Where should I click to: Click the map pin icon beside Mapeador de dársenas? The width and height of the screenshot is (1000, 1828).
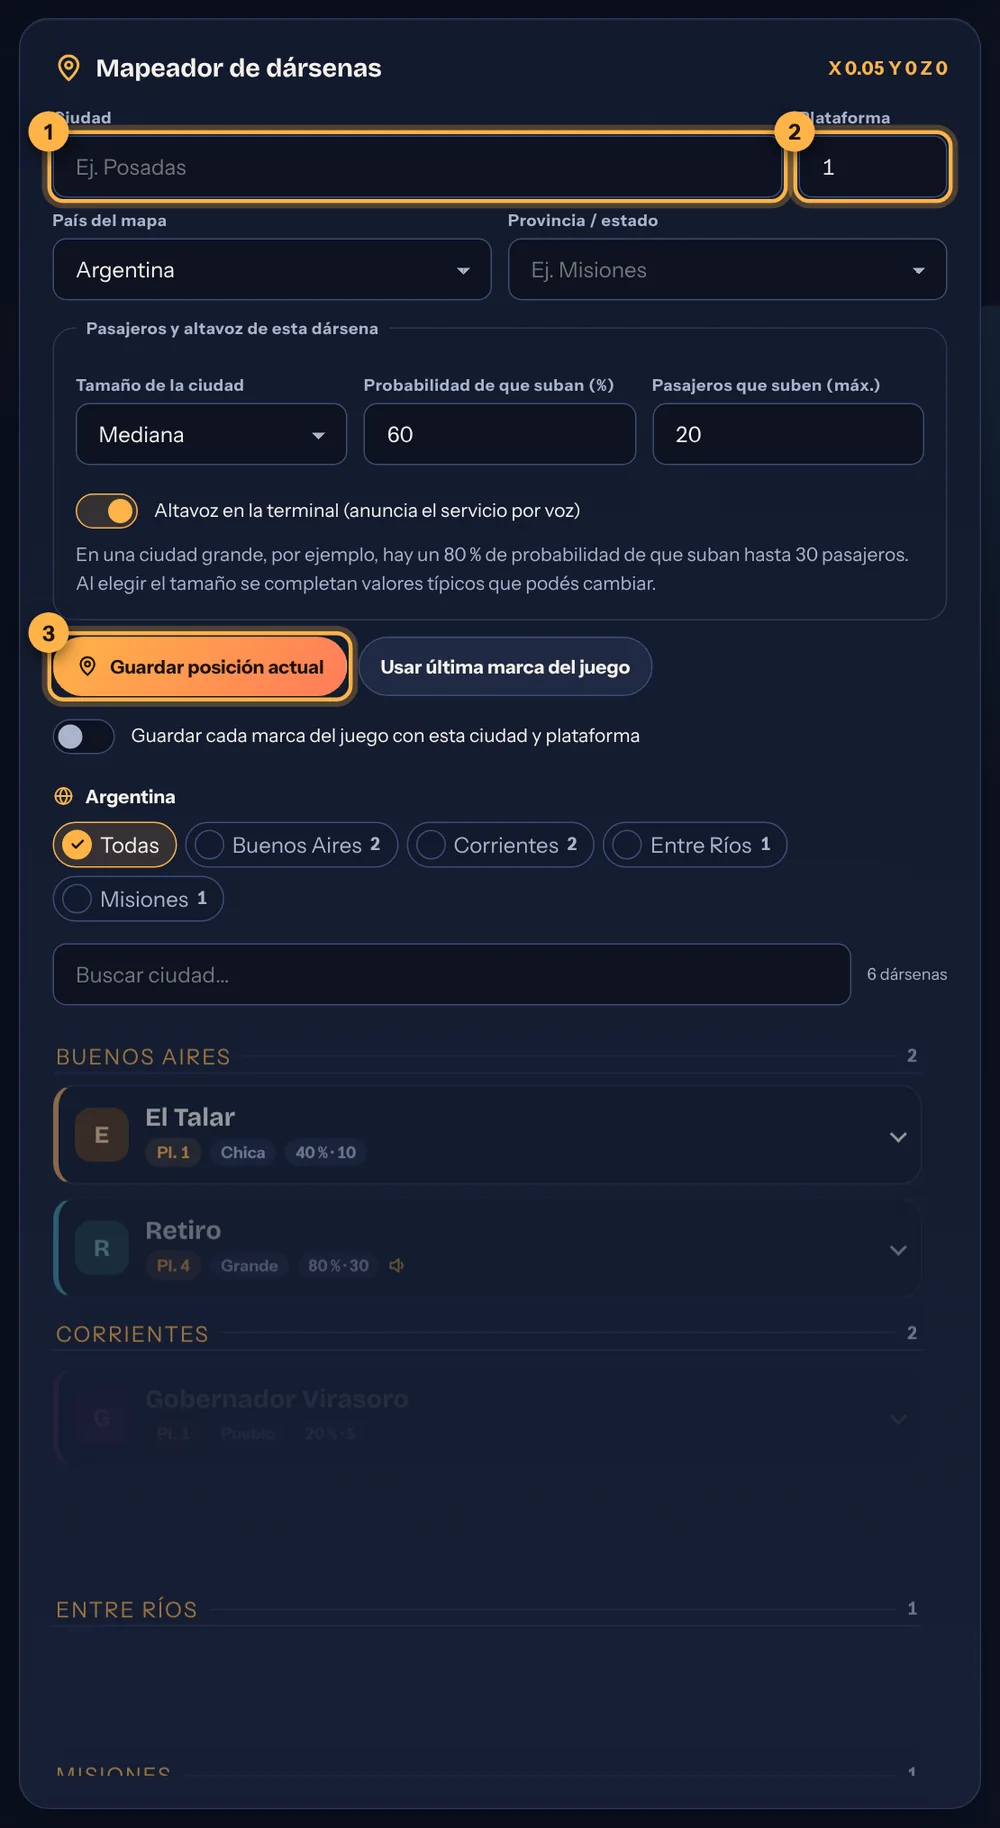point(68,68)
